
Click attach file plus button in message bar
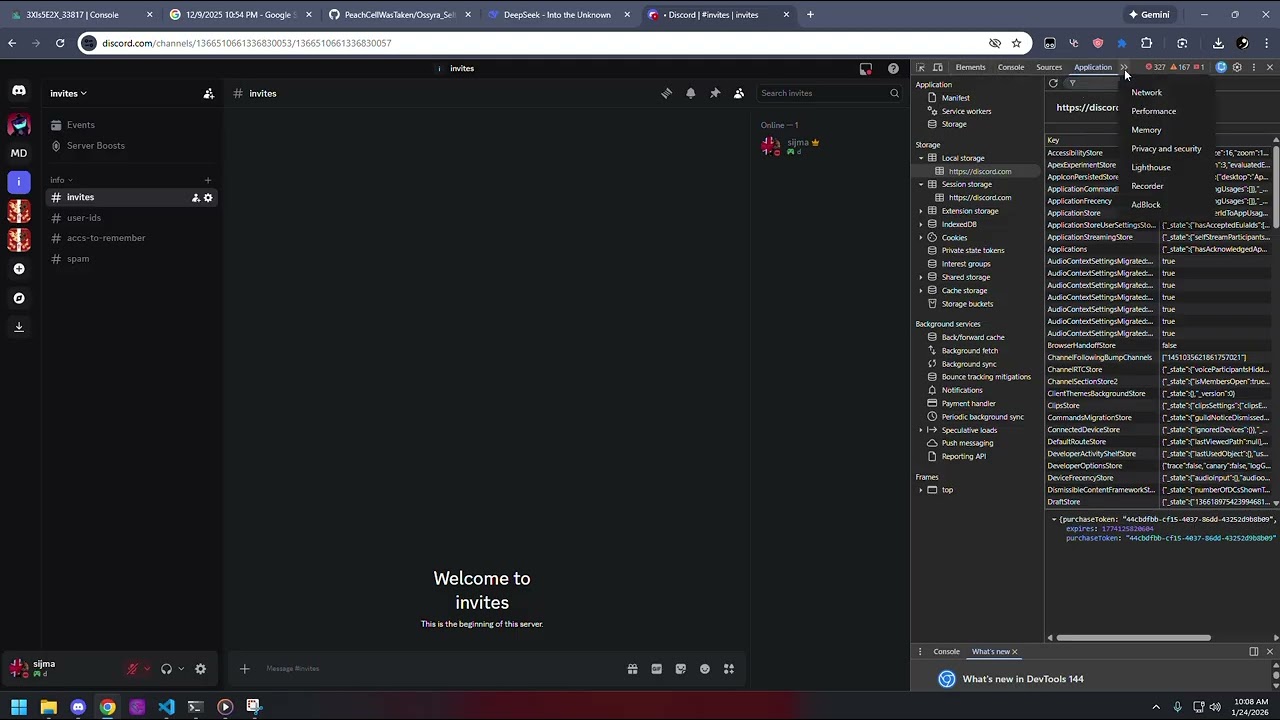coord(244,669)
